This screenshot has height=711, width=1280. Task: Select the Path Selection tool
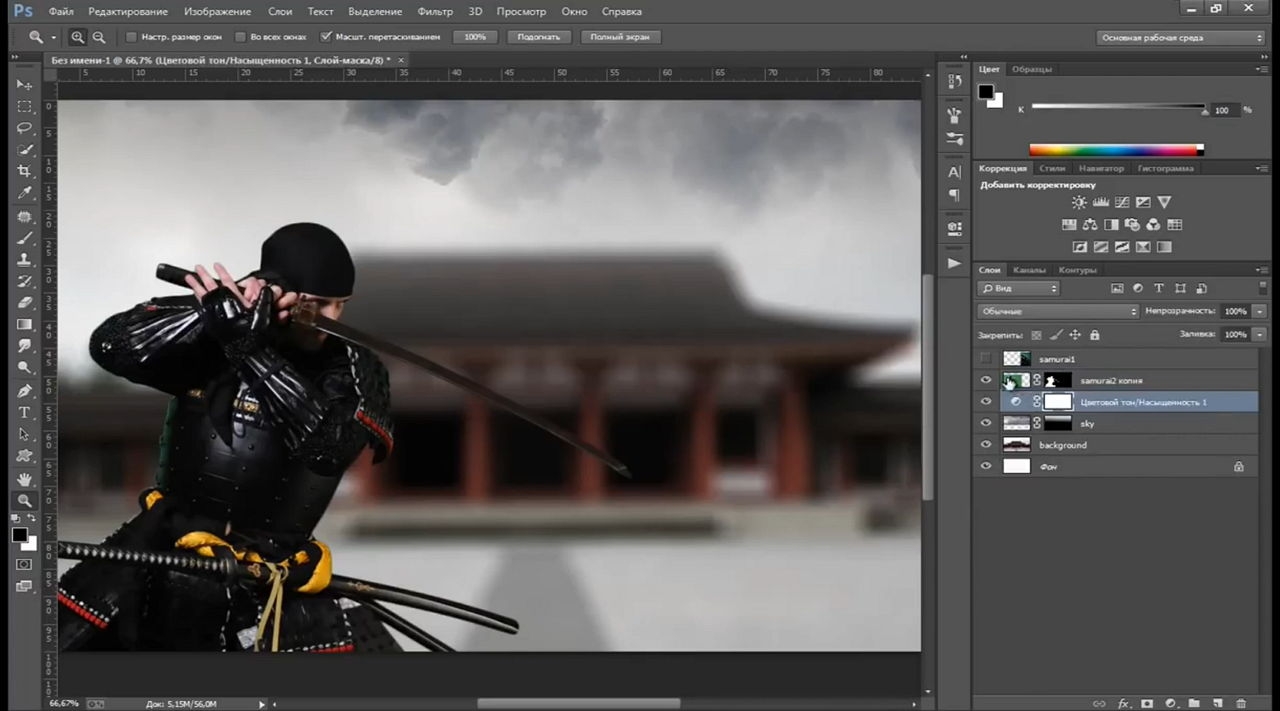[x=24, y=434]
